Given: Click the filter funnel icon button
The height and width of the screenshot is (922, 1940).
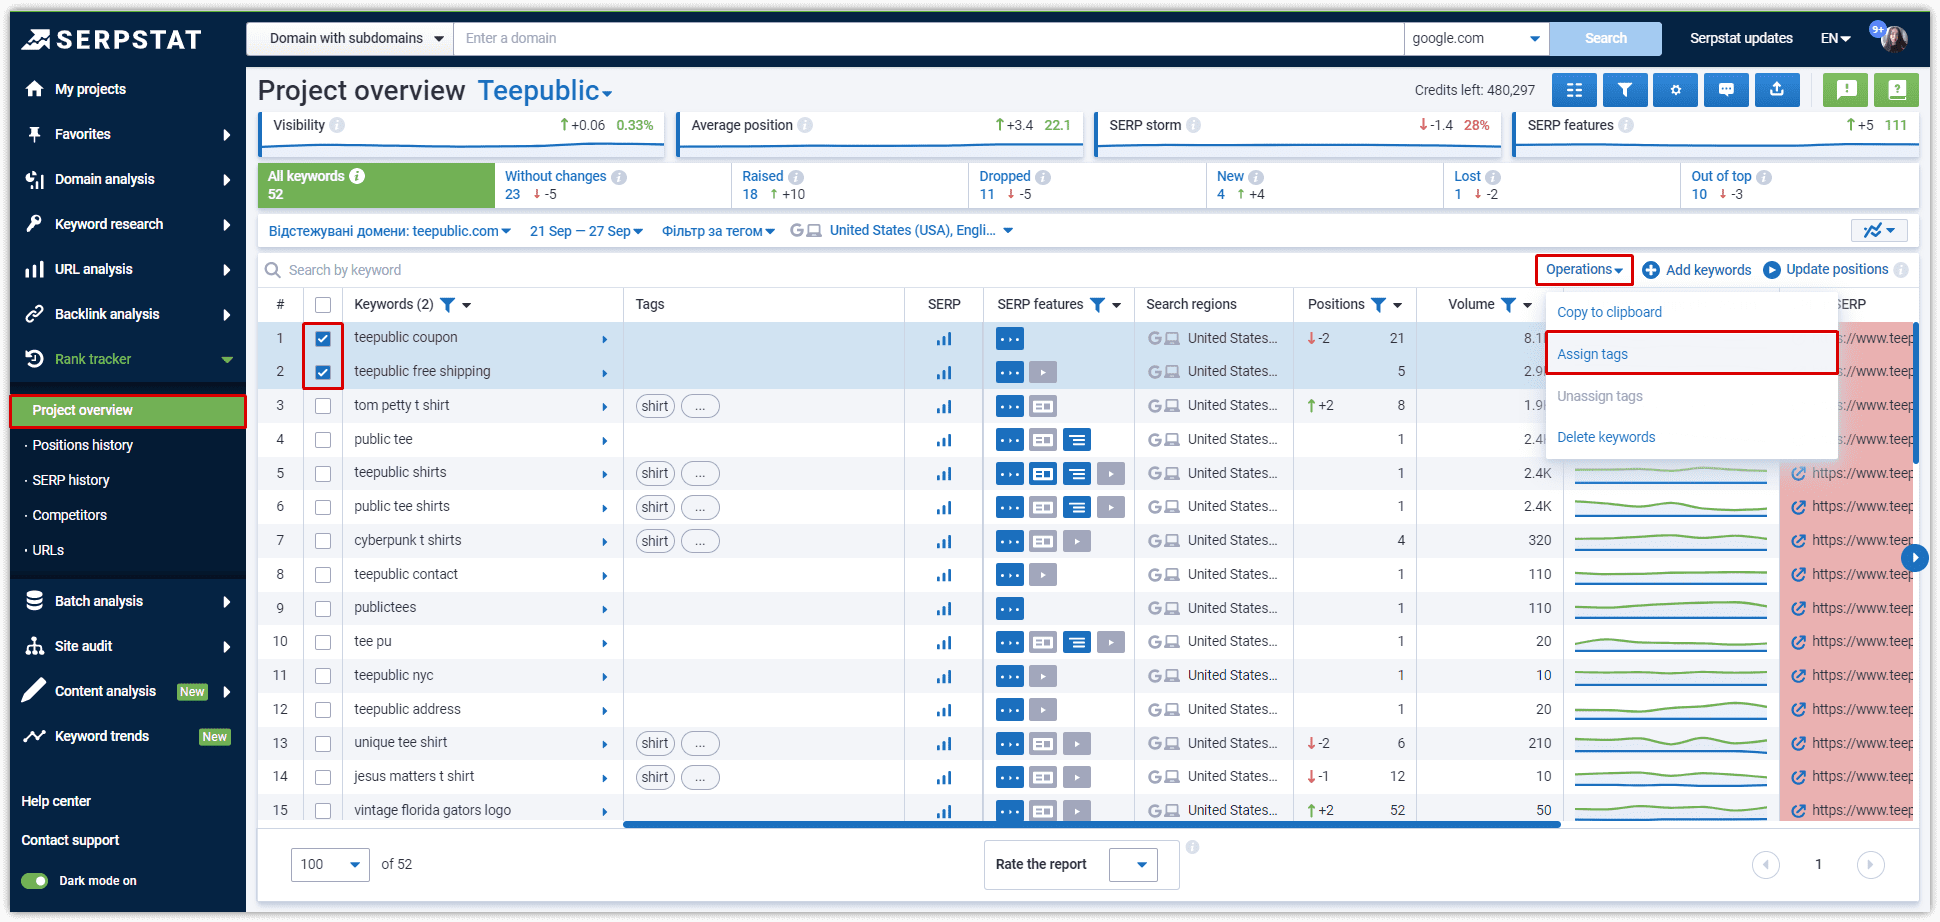Looking at the screenshot, I should pyautogui.click(x=1624, y=90).
